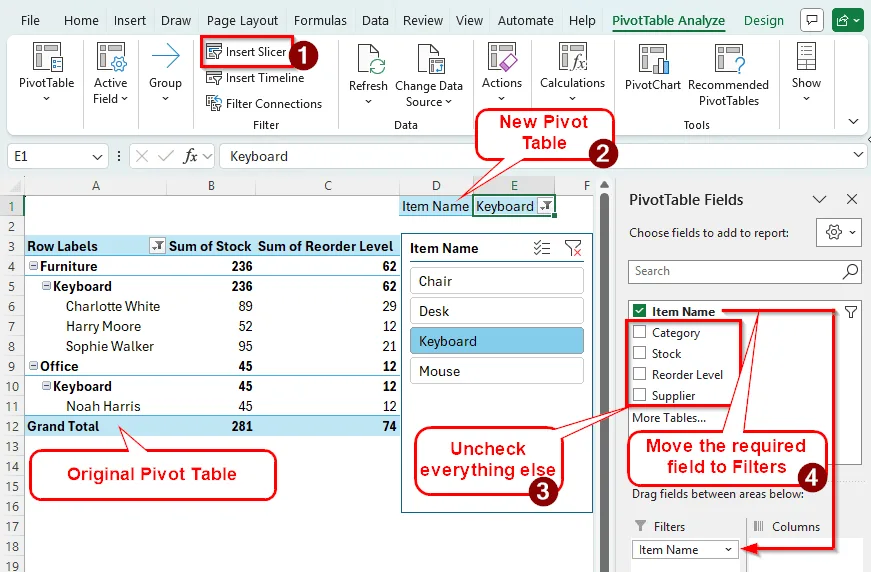
Task: Select Desk in the slicer
Action: pos(497,311)
